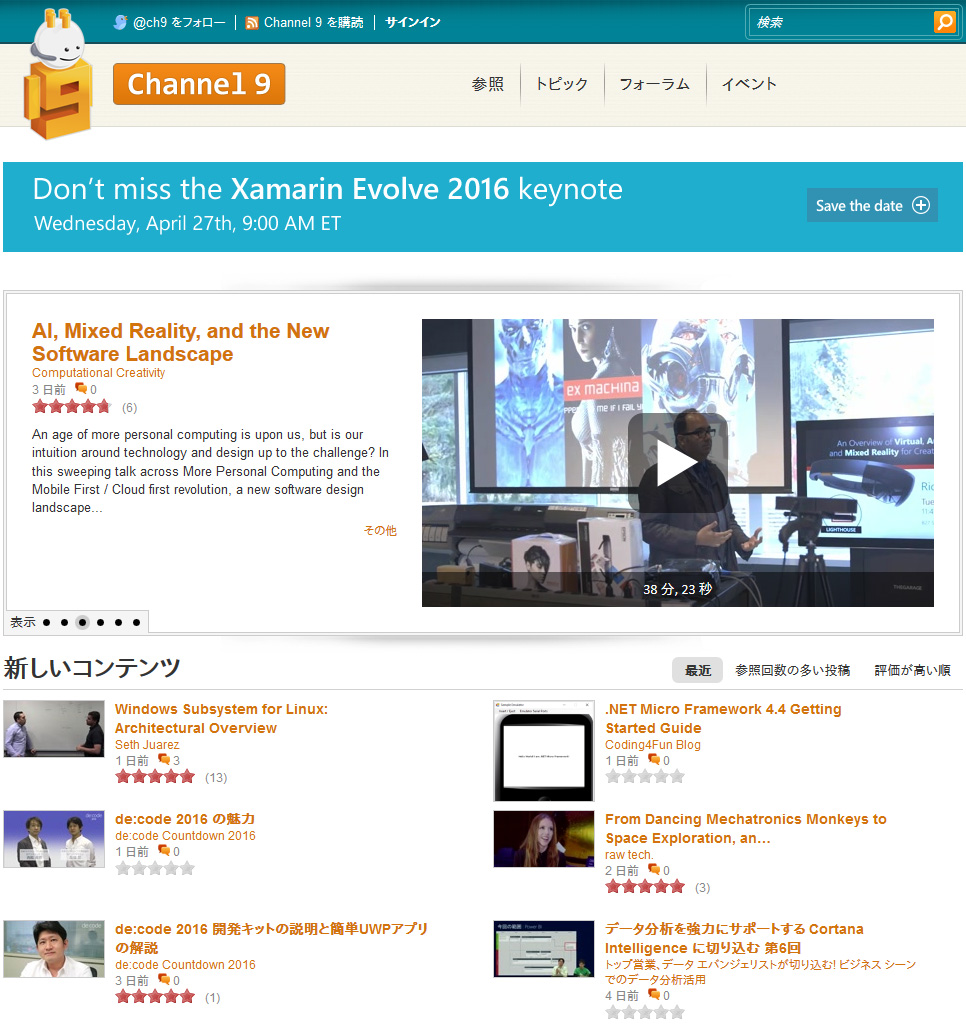
Task: Open .NET Micro Framework 4.4 Getting Started Guide
Action: coord(723,719)
